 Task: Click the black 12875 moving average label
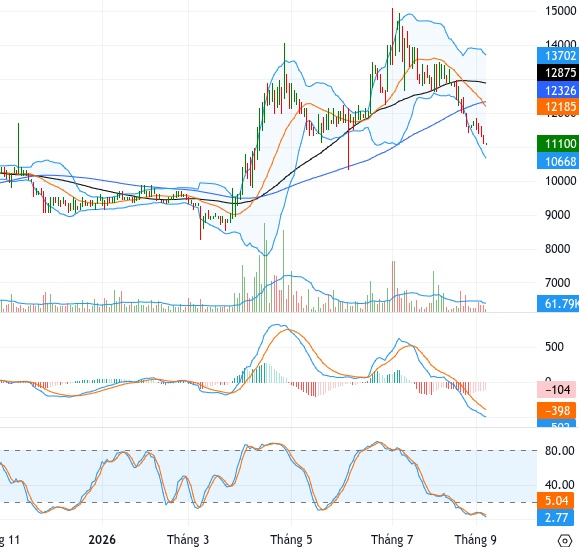tap(558, 72)
